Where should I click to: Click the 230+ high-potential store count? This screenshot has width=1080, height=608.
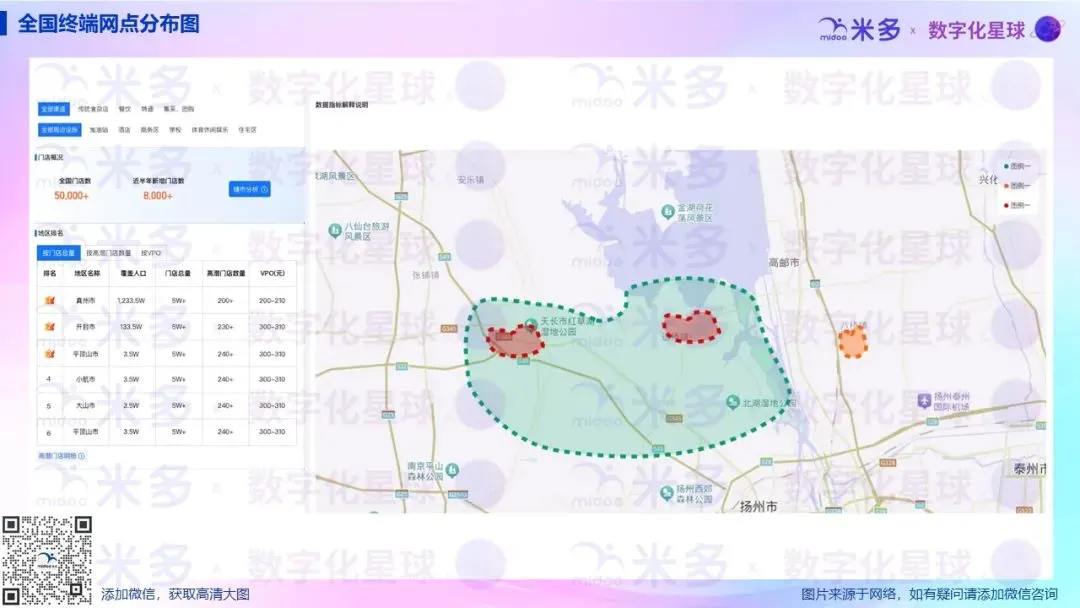click(x=225, y=326)
